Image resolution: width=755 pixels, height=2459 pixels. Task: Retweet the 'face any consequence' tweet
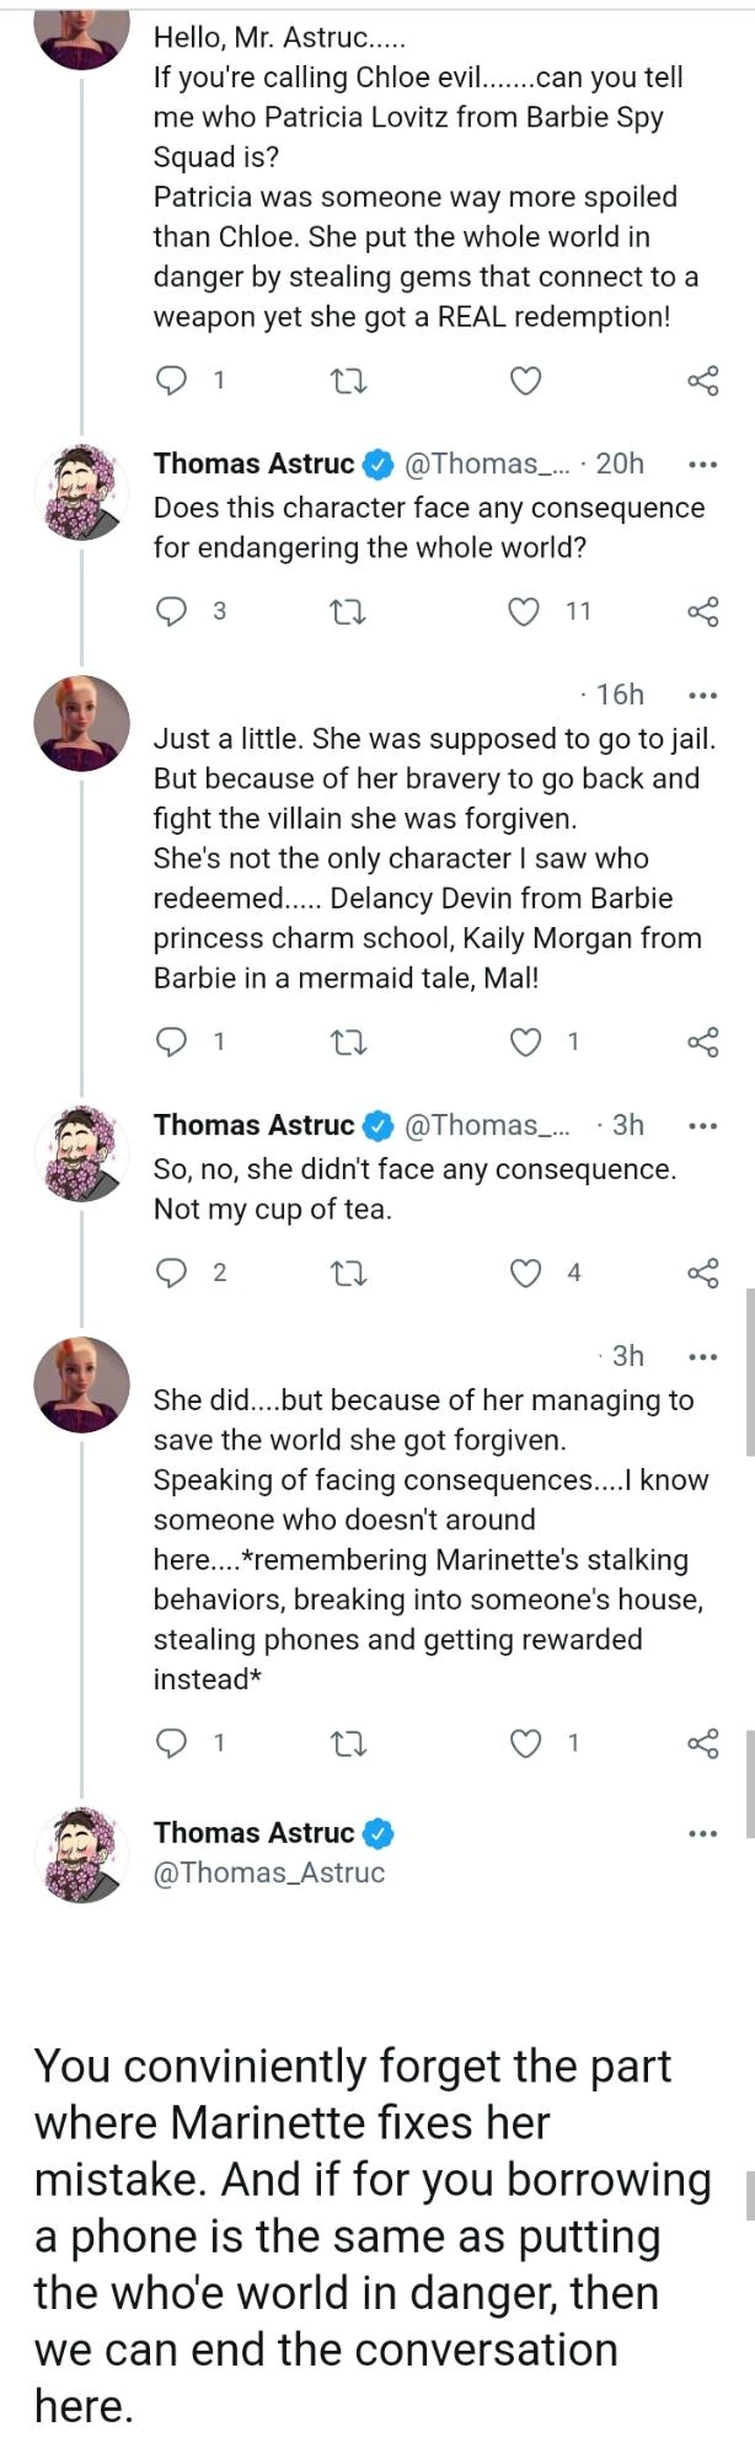pyautogui.click(x=348, y=611)
